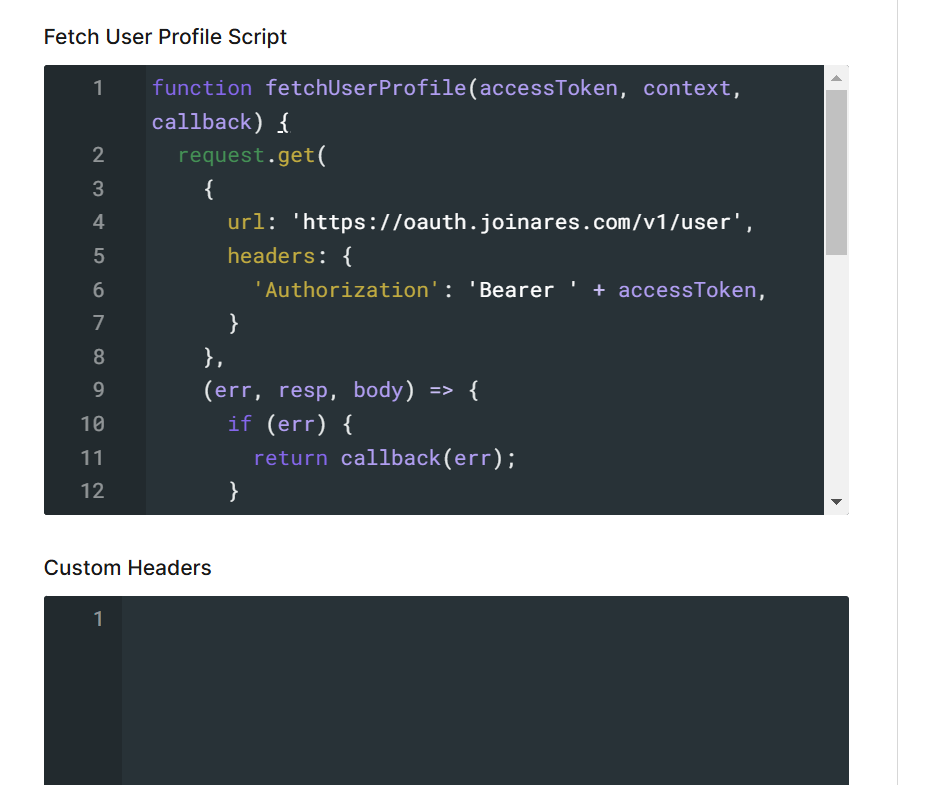Click inside the empty Custom Headers editor

(x=484, y=690)
